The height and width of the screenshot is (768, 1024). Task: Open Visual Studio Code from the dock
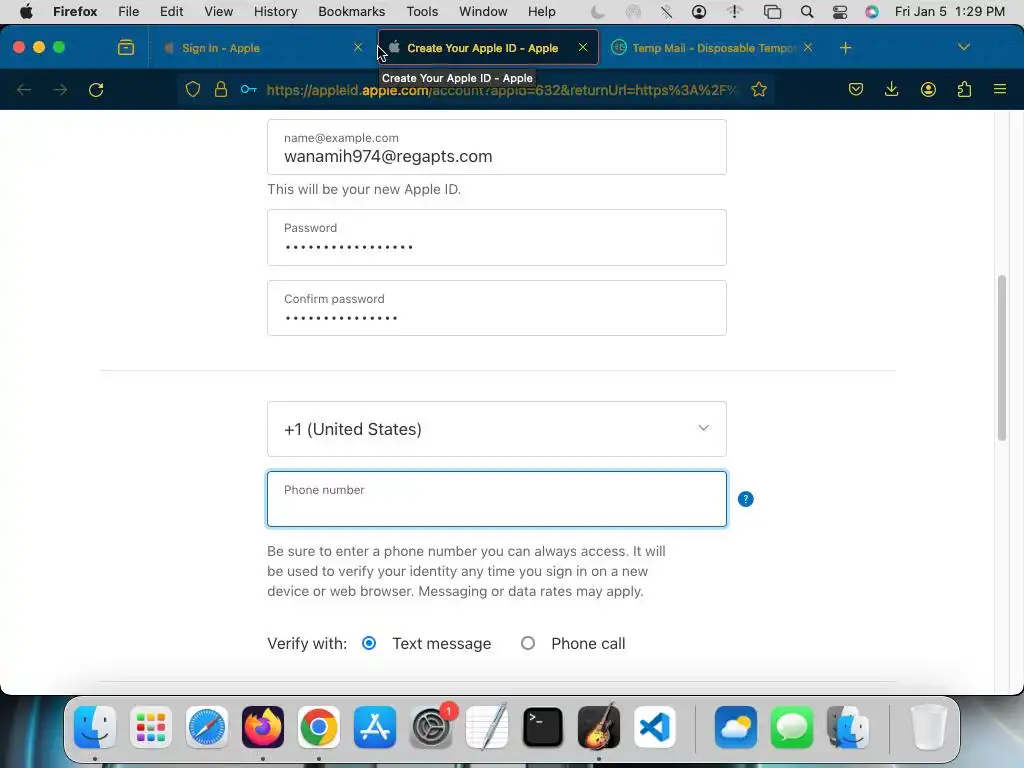[x=655, y=727]
